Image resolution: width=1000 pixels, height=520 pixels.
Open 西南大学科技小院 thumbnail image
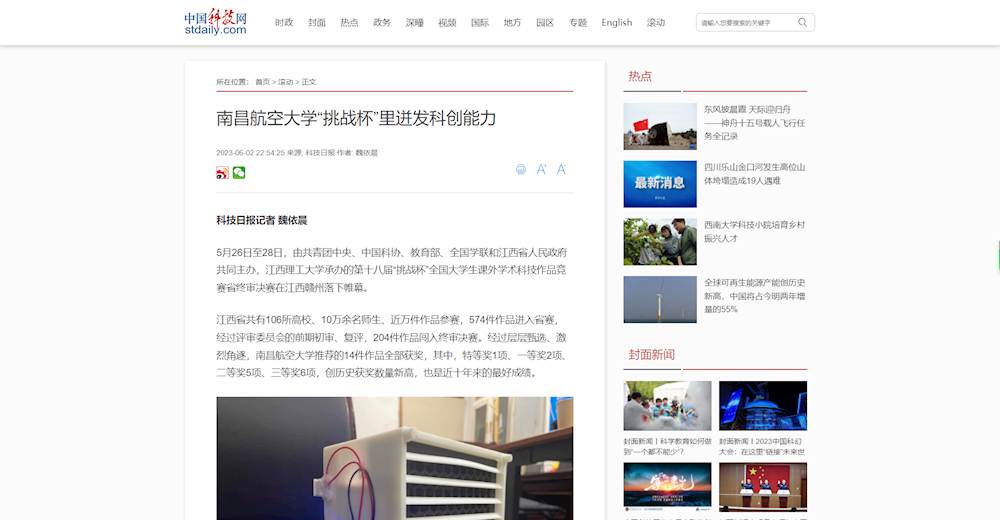click(660, 242)
